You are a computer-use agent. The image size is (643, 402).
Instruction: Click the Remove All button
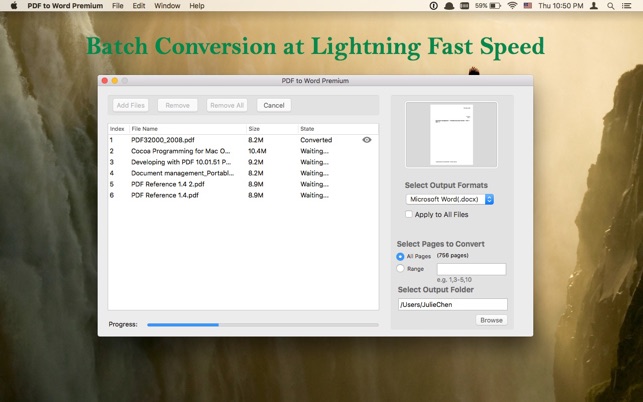pos(227,105)
